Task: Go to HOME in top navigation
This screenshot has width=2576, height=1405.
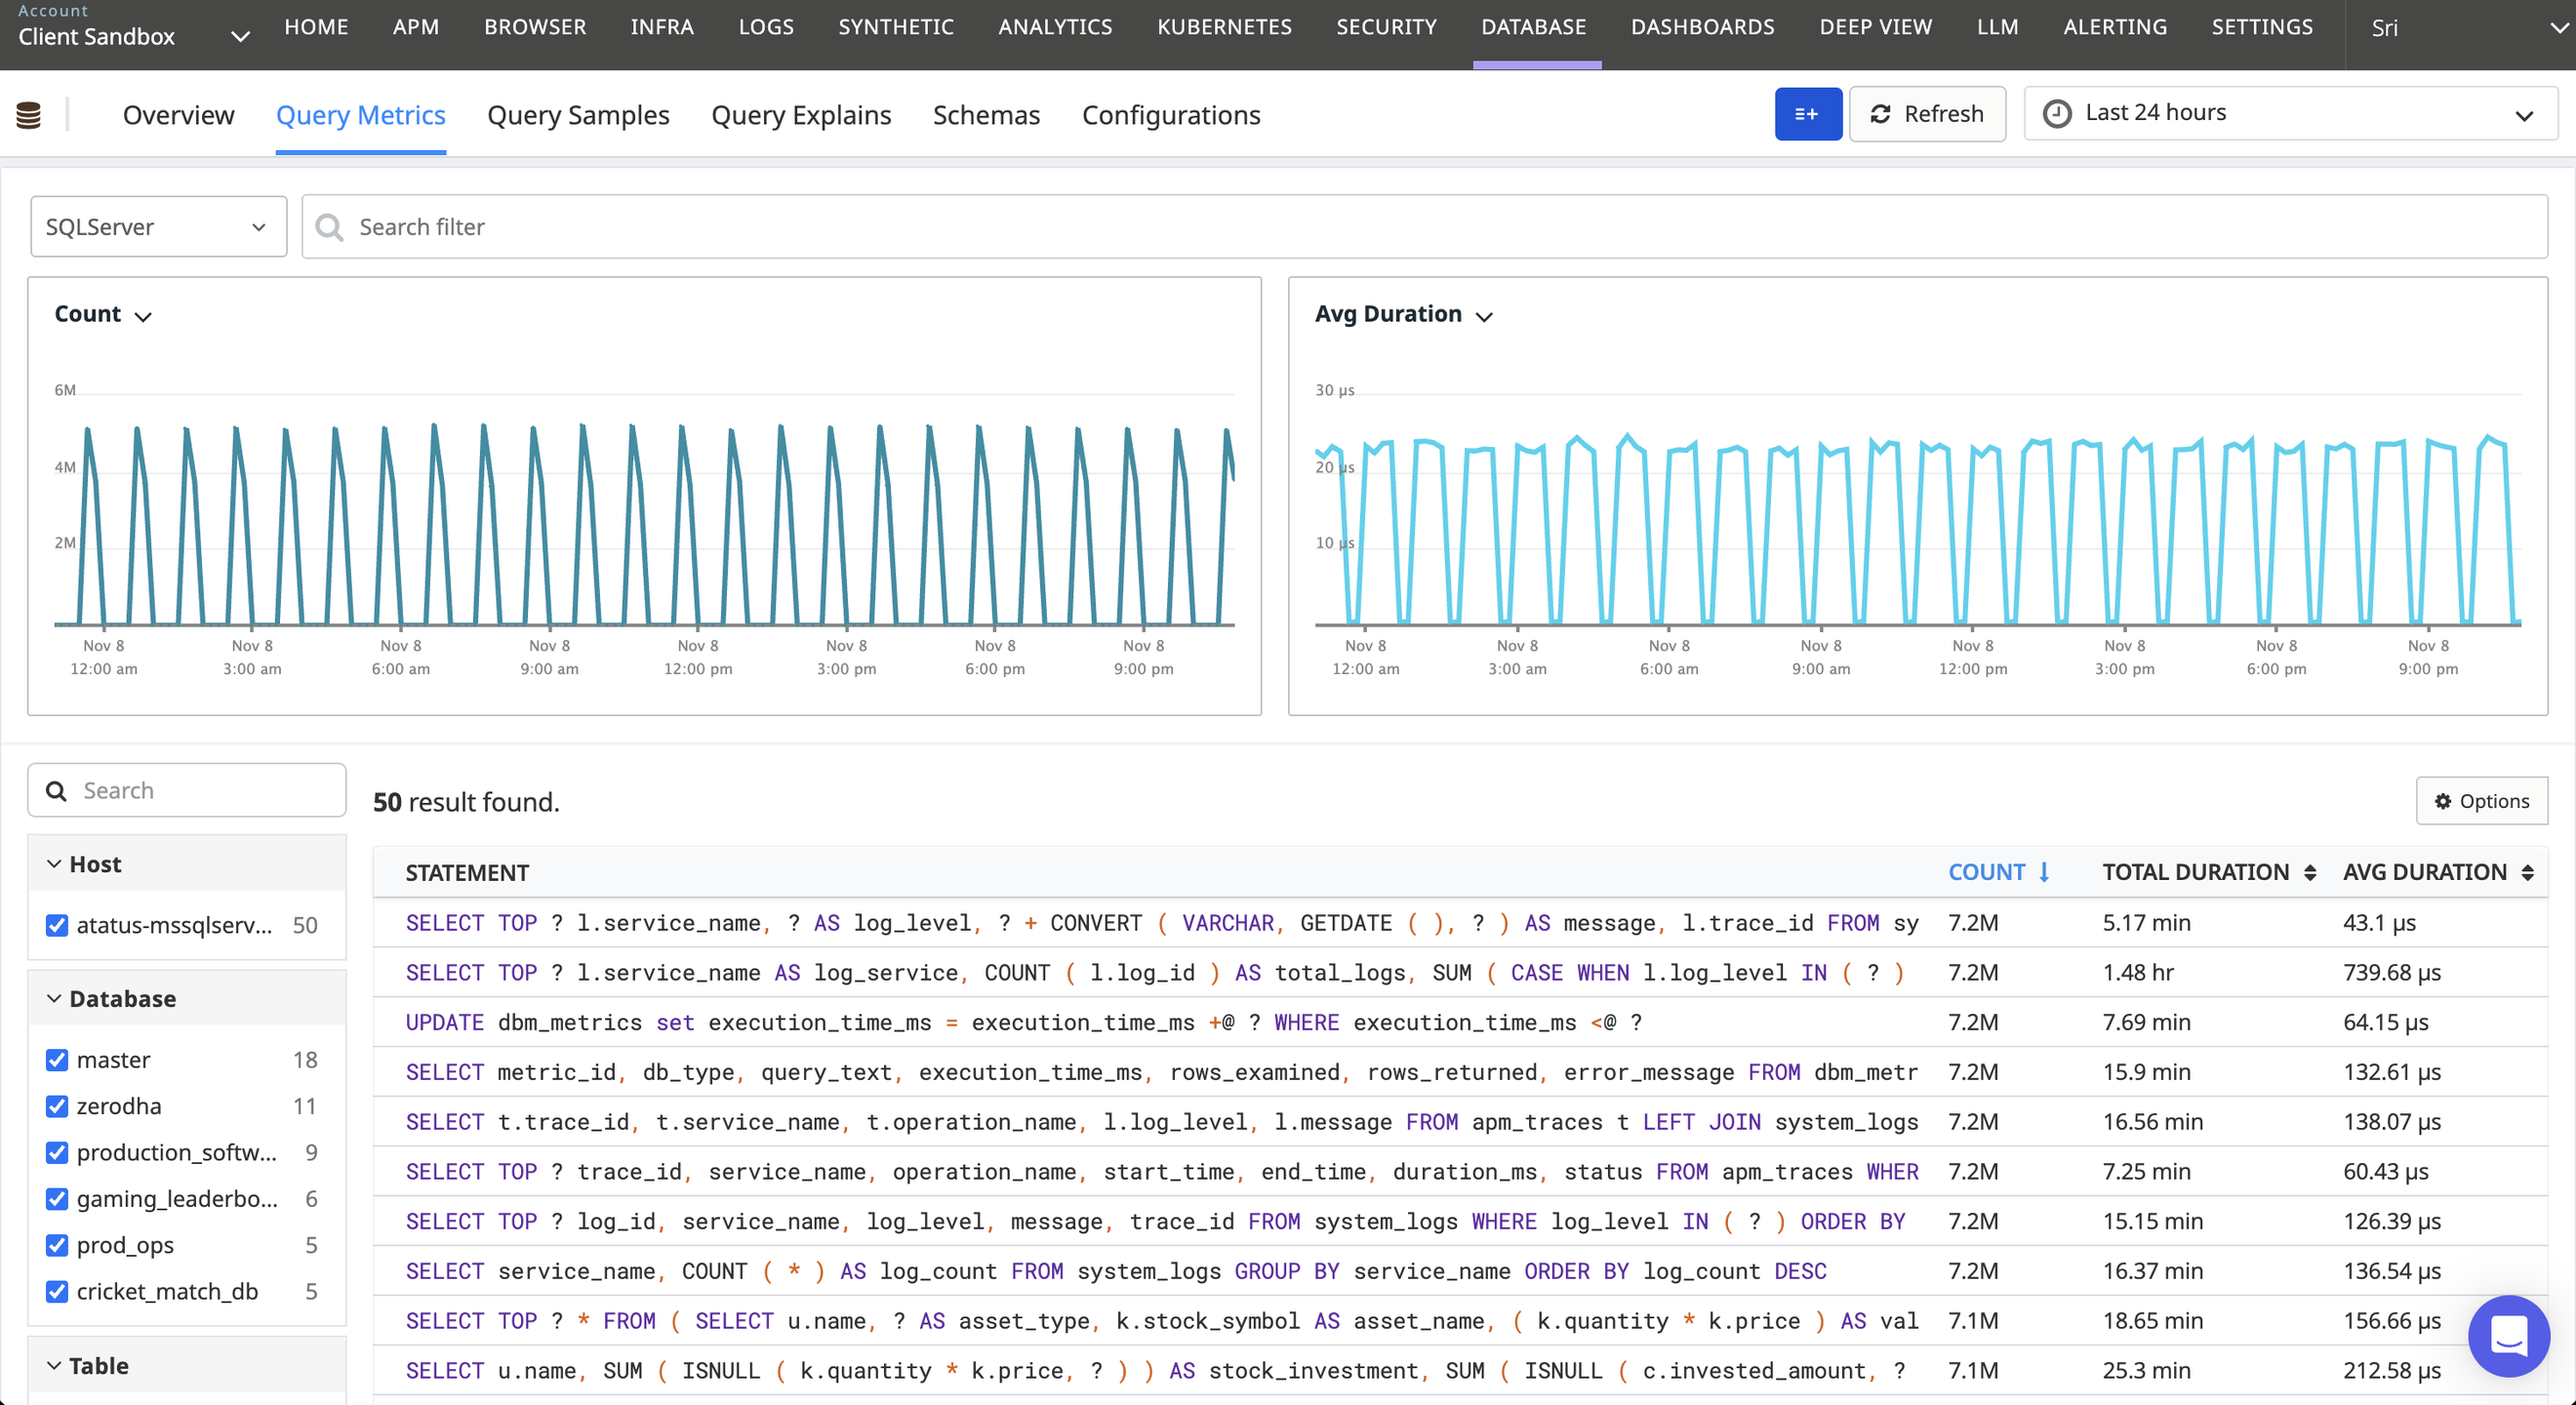Action: [x=316, y=27]
